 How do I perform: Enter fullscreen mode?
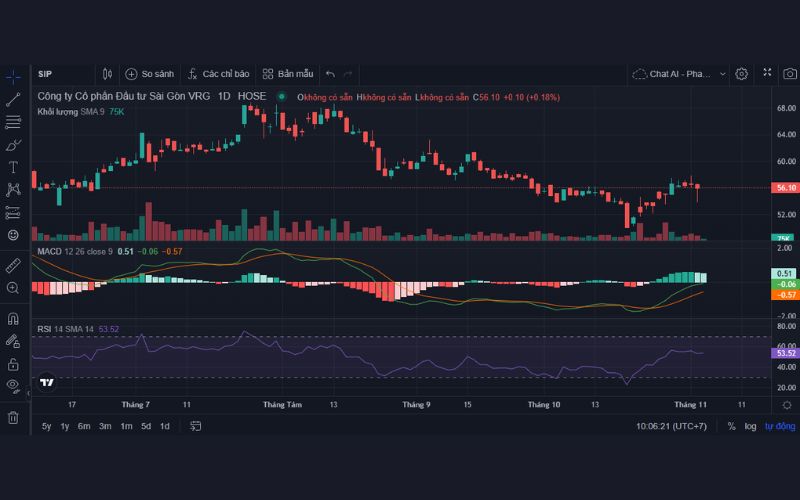767,74
